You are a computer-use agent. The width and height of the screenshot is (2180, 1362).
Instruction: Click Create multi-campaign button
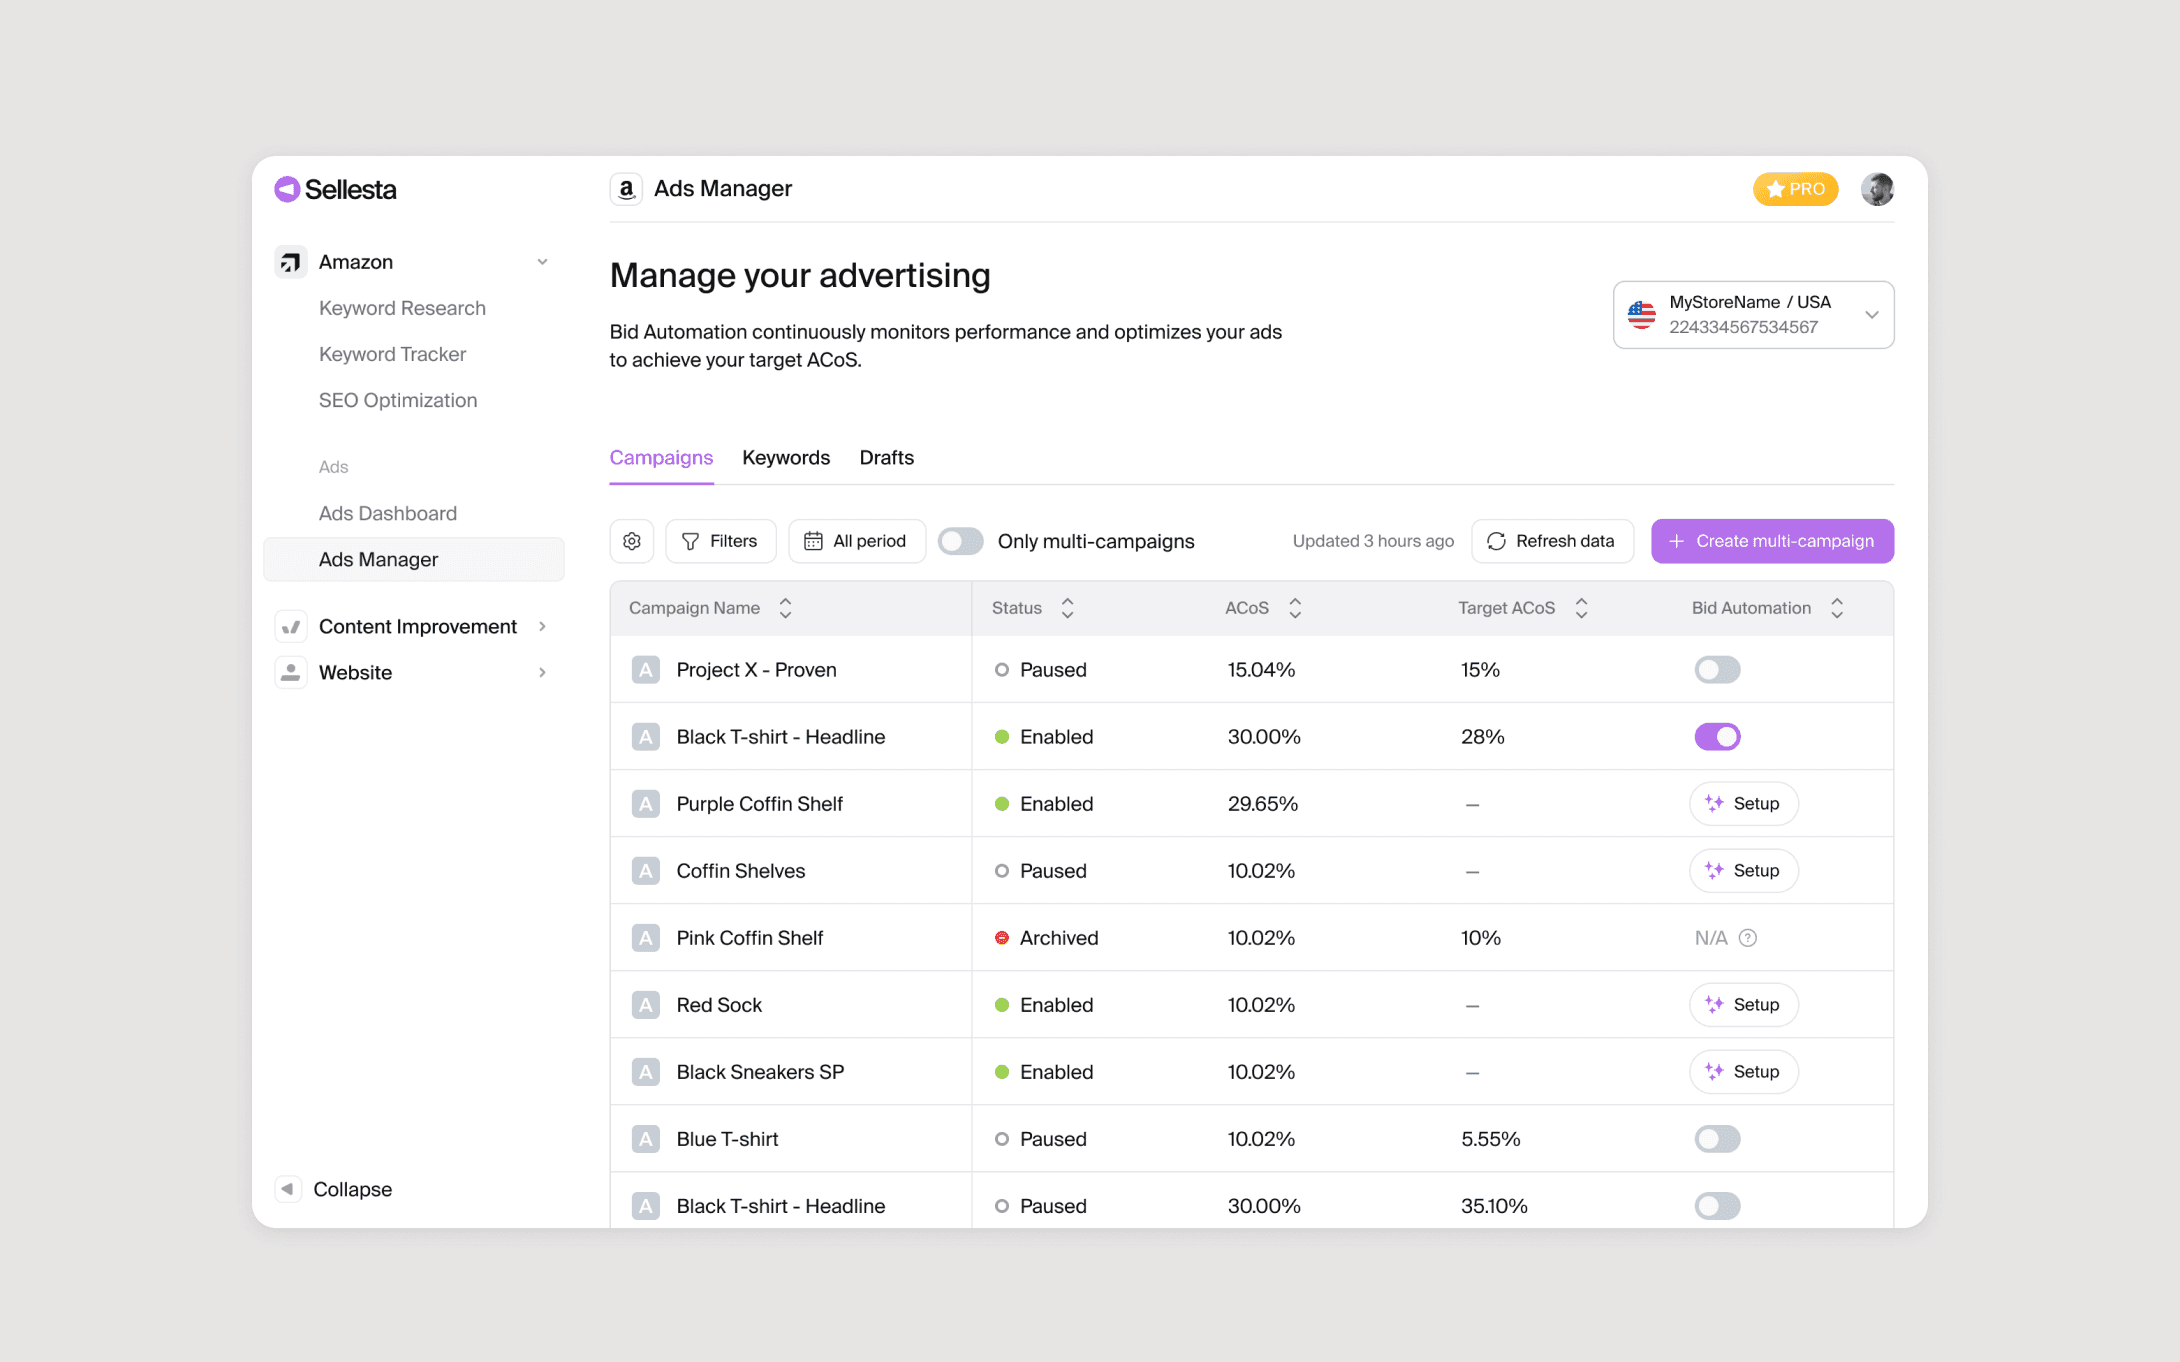[1772, 541]
